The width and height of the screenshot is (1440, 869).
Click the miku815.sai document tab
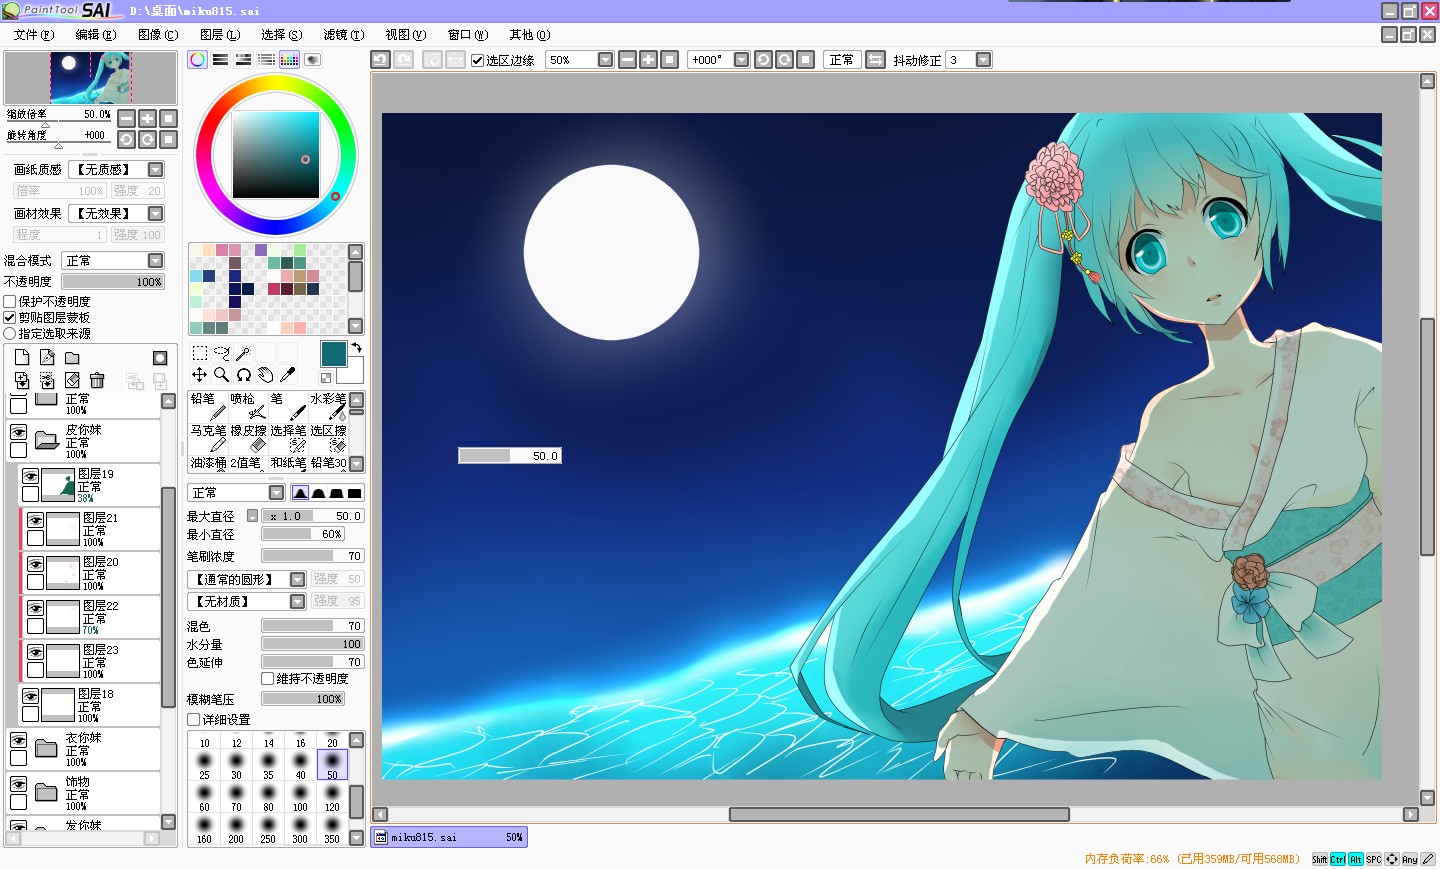(449, 837)
